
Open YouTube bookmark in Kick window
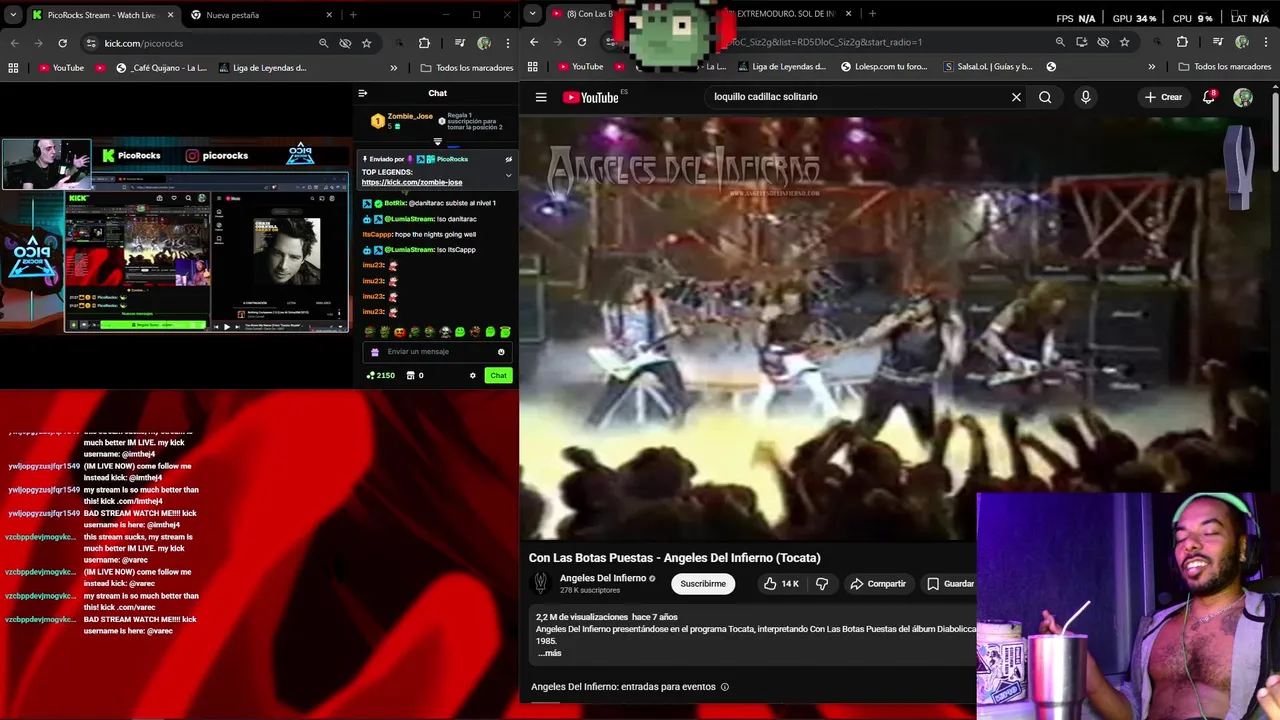[x=61, y=68]
